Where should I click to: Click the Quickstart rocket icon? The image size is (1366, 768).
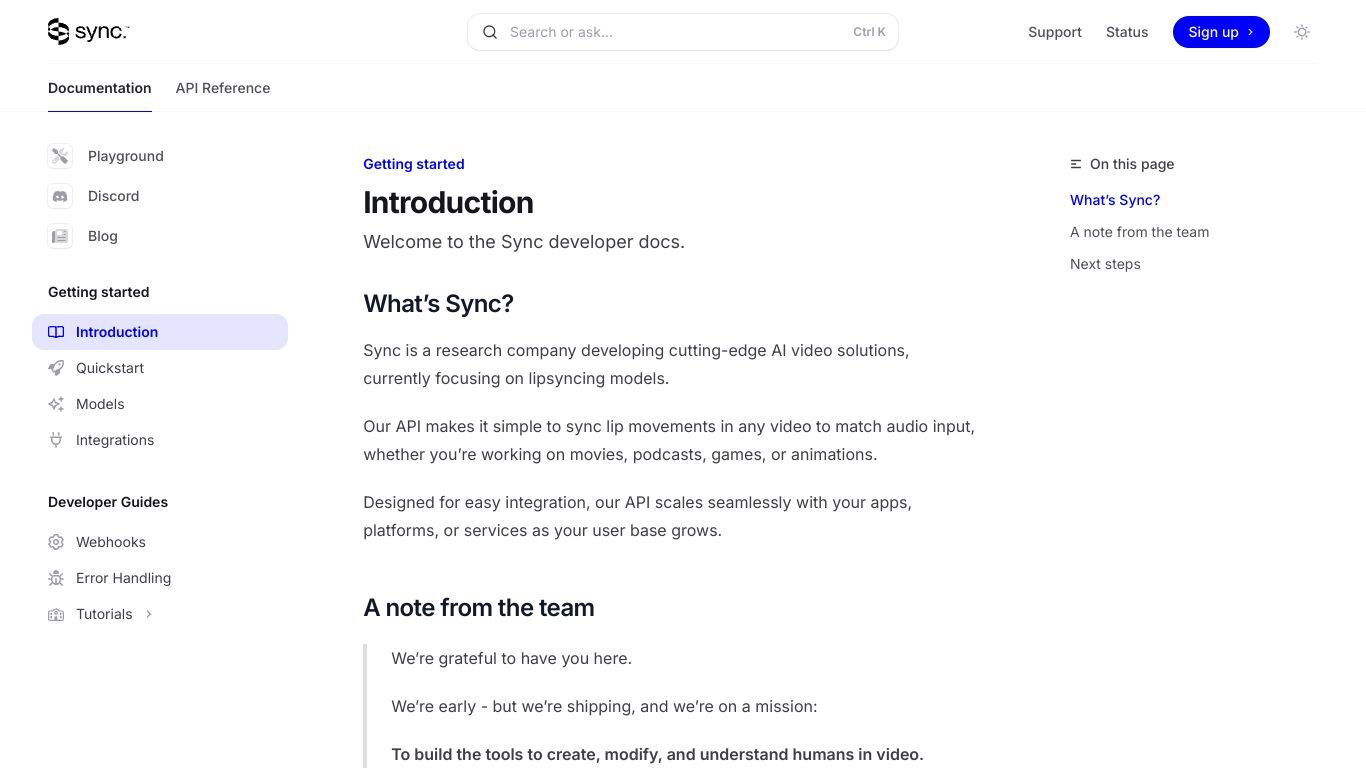pyautogui.click(x=56, y=368)
